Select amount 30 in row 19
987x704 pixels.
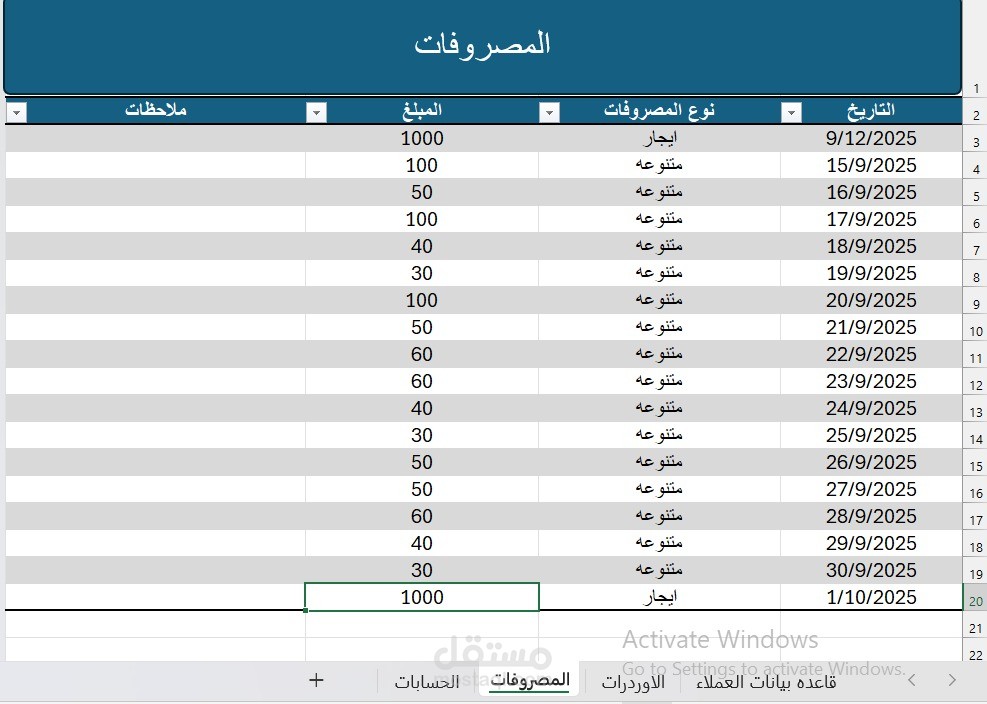pos(422,571)
